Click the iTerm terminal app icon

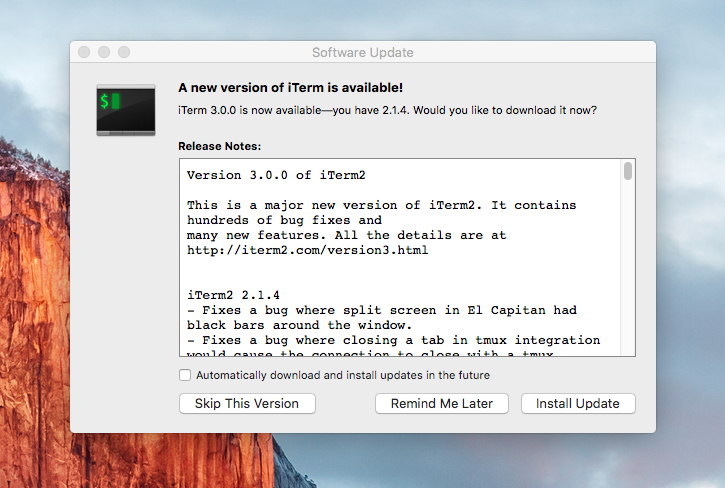(125, 109)
